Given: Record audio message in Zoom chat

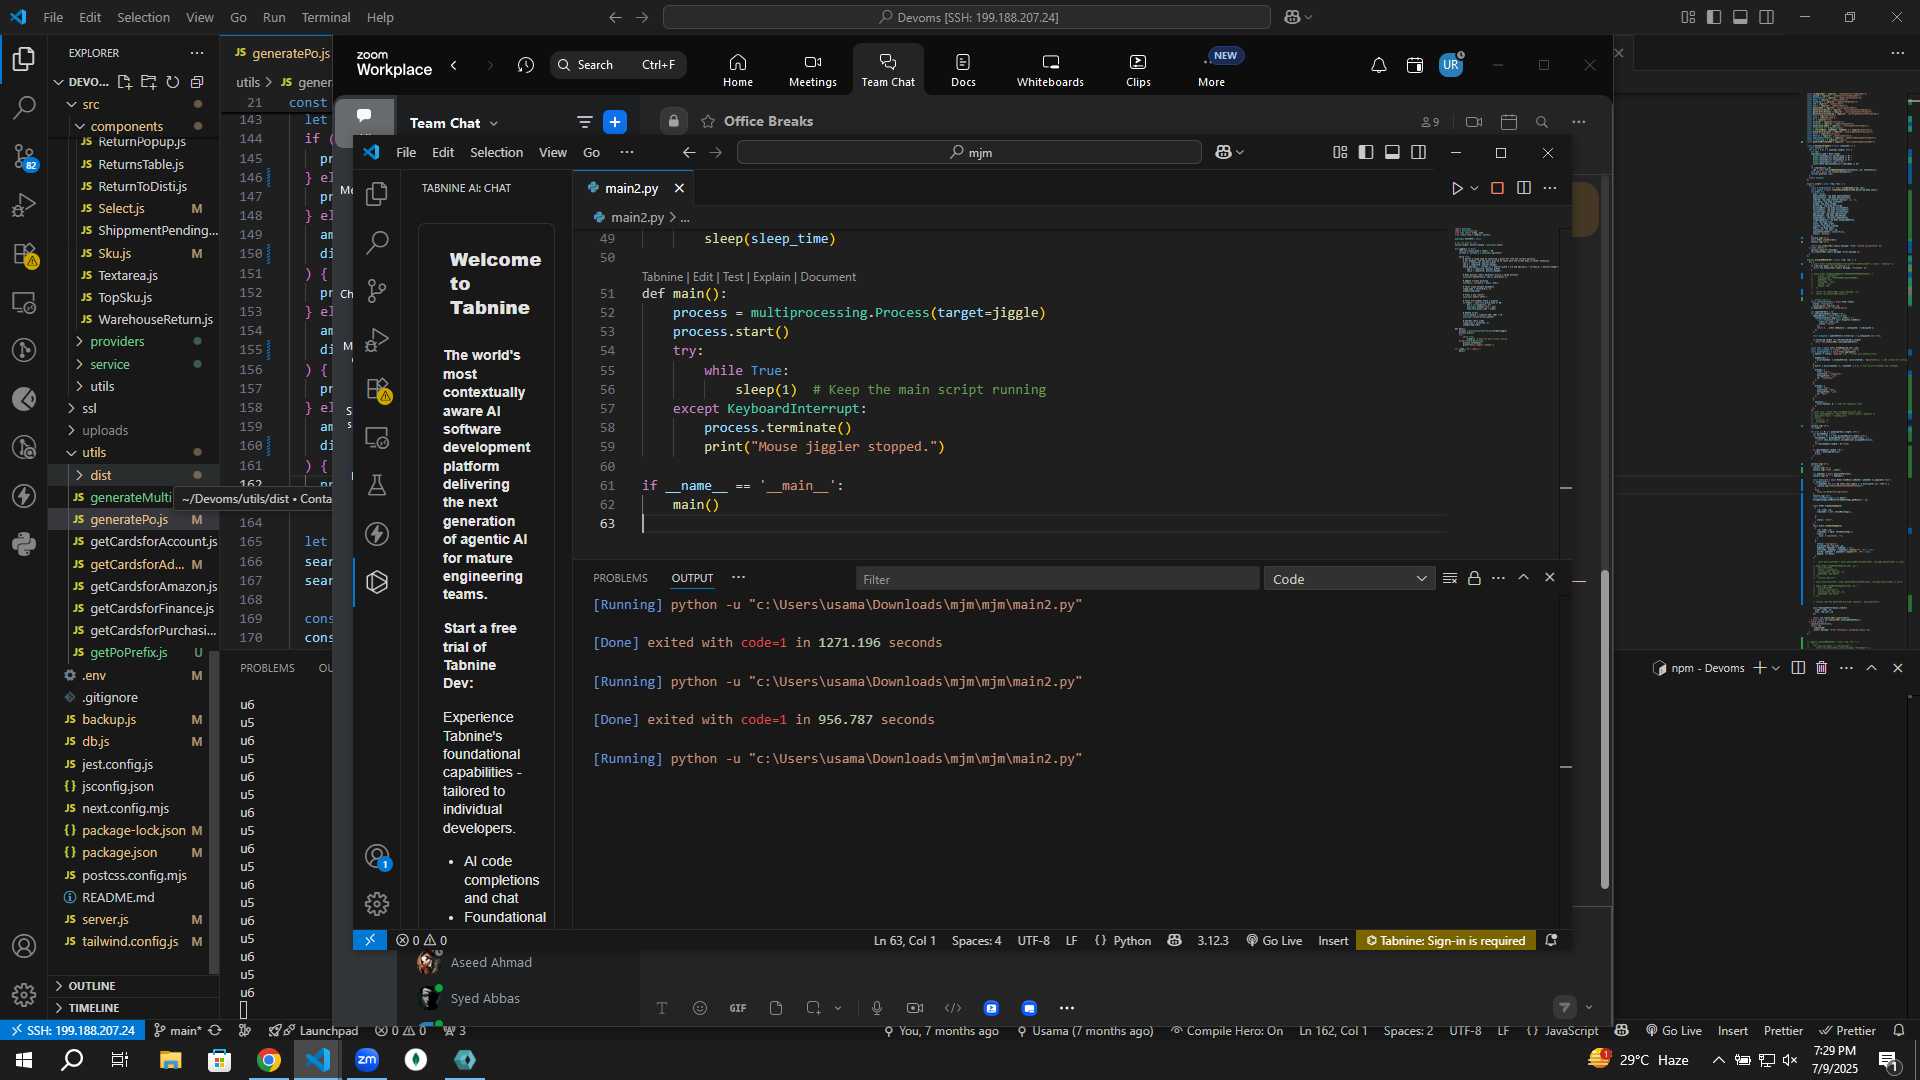Looking at the screenshot, I should click(877, 1008).
